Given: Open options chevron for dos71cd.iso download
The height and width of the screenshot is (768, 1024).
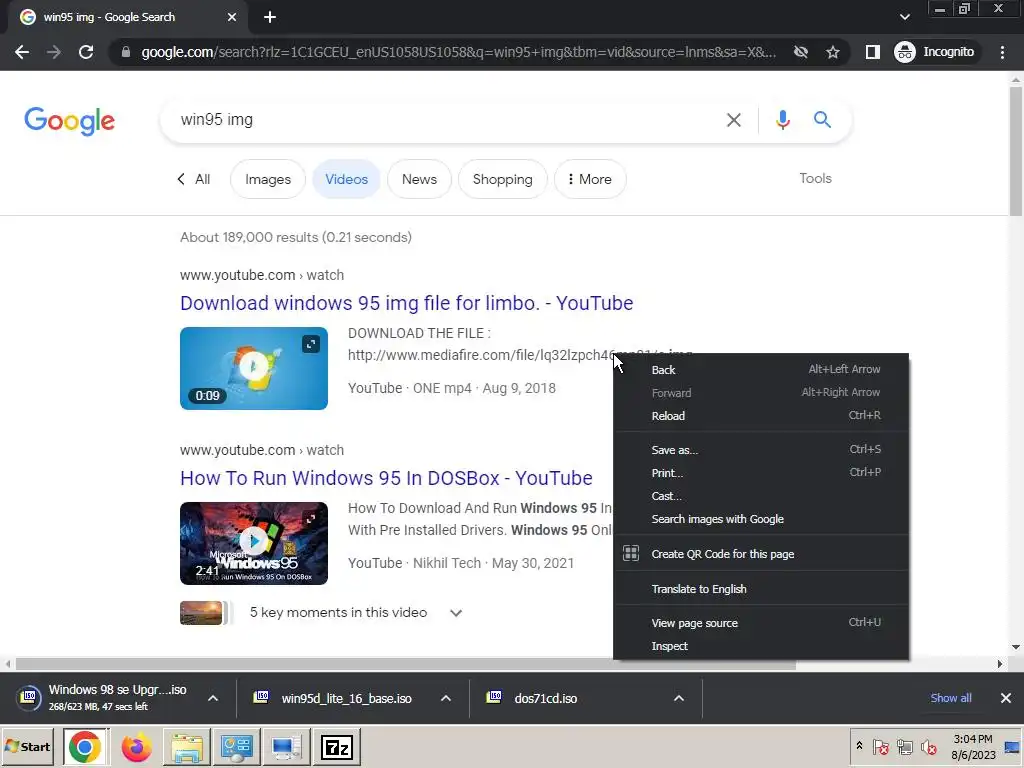Looking at the screenshot, I should (679, 698).
